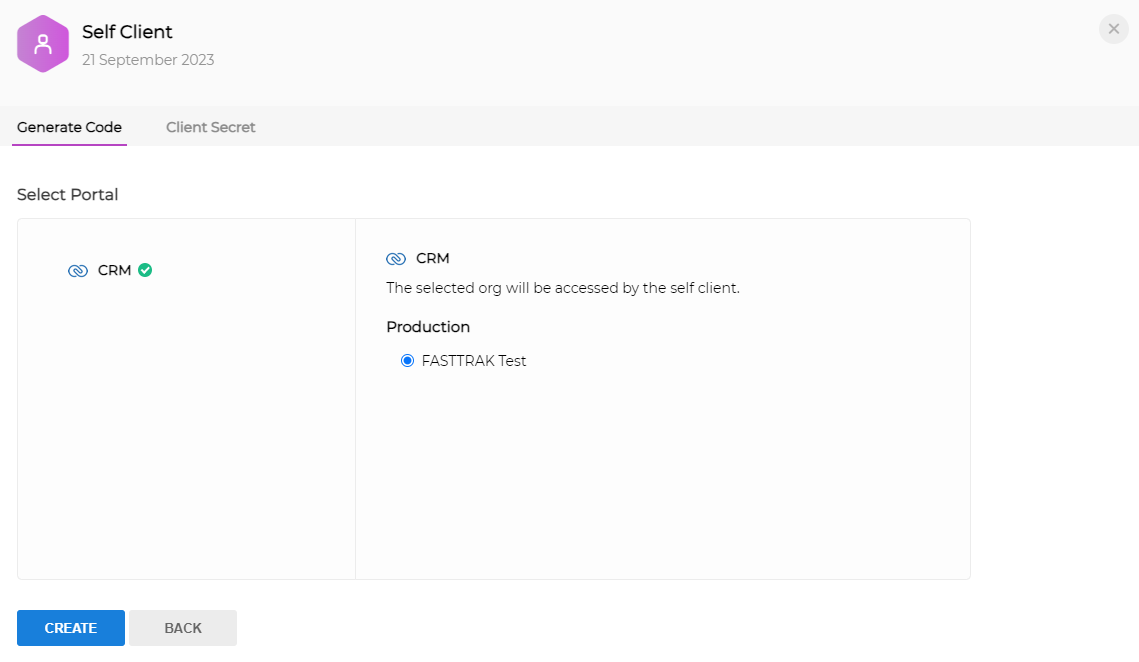Screen dimensions: 1139x662
Task: Click the green check badge beside CRM
Action: tap(145, 270)
